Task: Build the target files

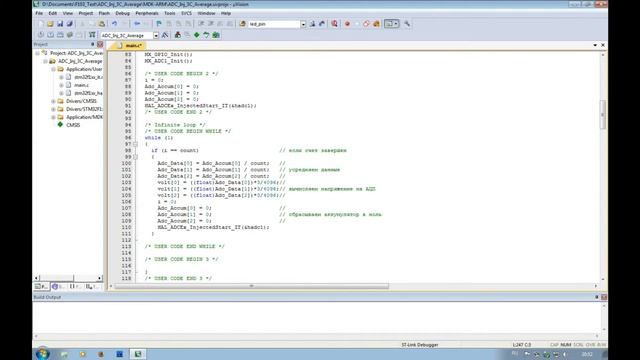Action: tap(50, 35)
